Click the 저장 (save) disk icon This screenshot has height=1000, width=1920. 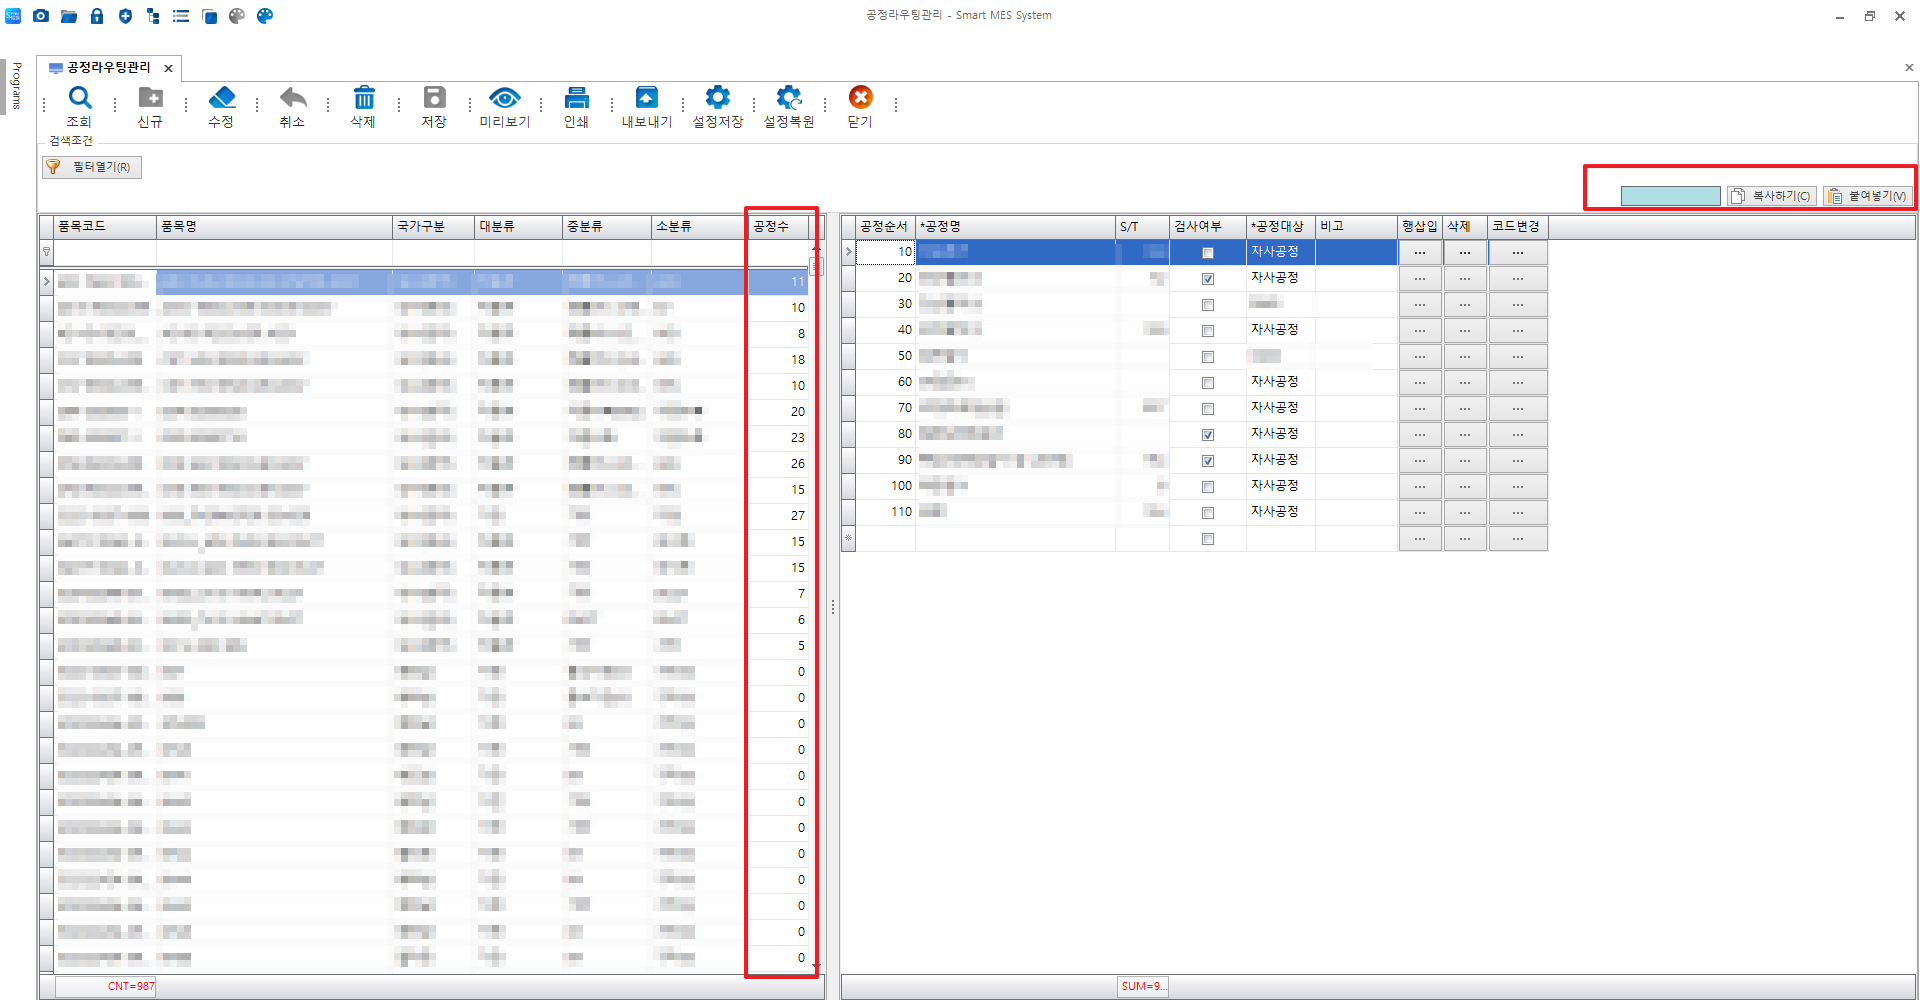coord(434,98)
